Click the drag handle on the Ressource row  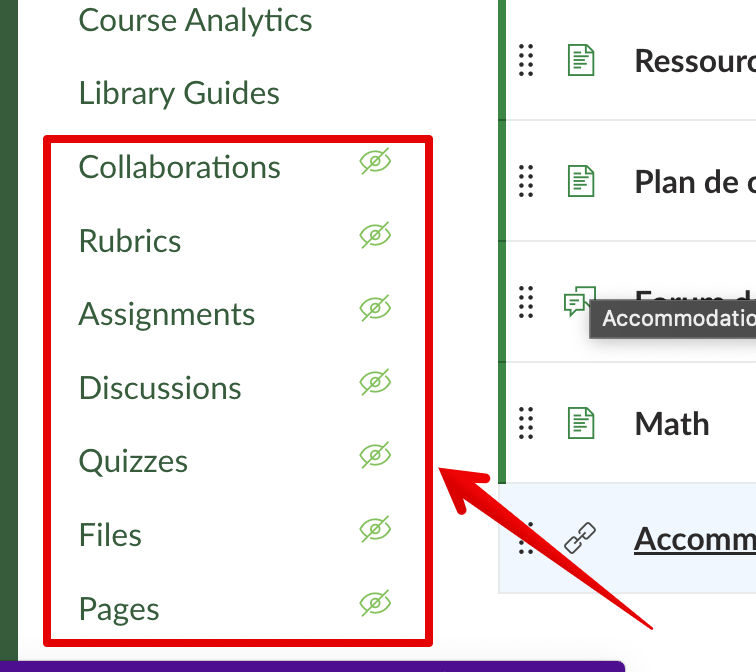click(x=527, y=60)
